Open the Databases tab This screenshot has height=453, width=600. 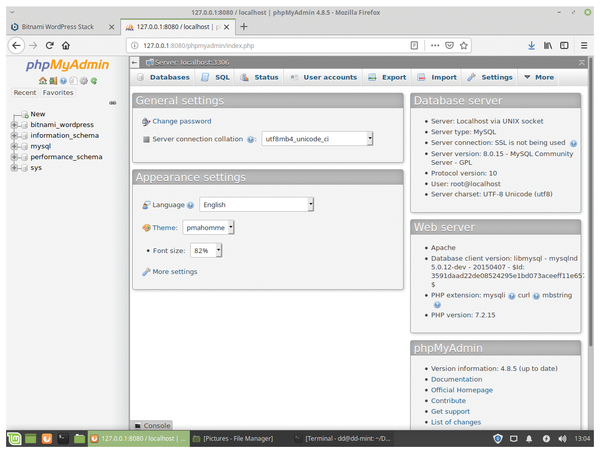point(163,77)
